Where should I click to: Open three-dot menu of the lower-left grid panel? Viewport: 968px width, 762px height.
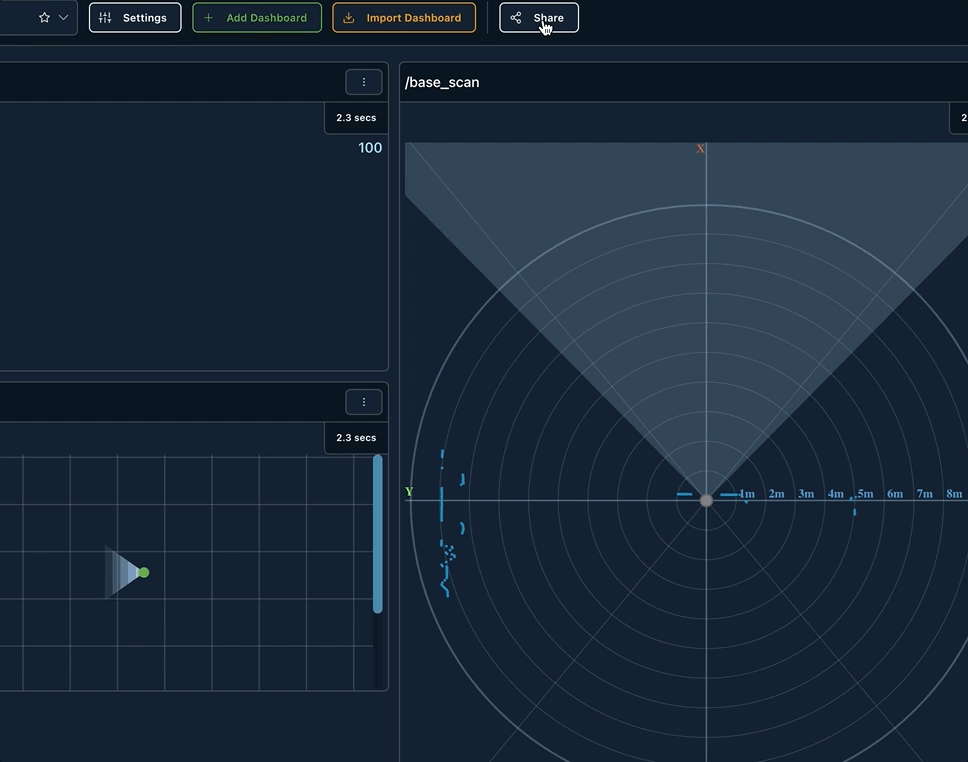(x=364, y=402)
